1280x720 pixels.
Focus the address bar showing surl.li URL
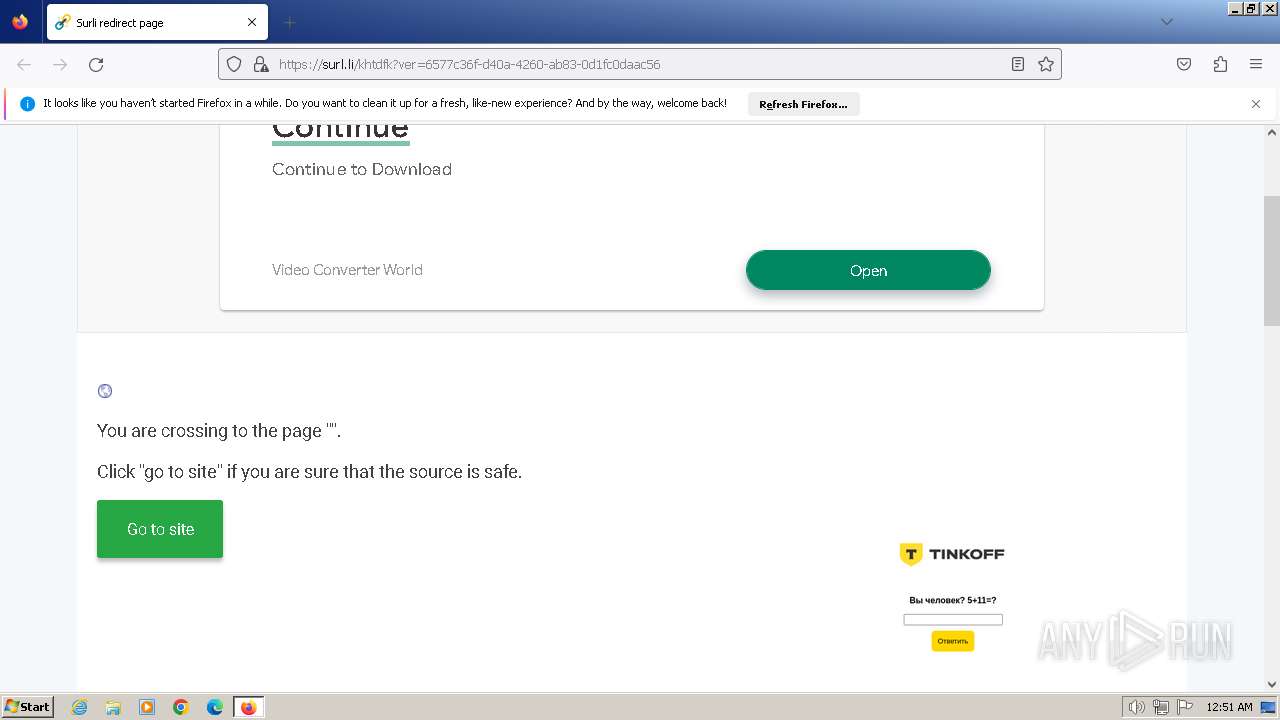(640, 64)
